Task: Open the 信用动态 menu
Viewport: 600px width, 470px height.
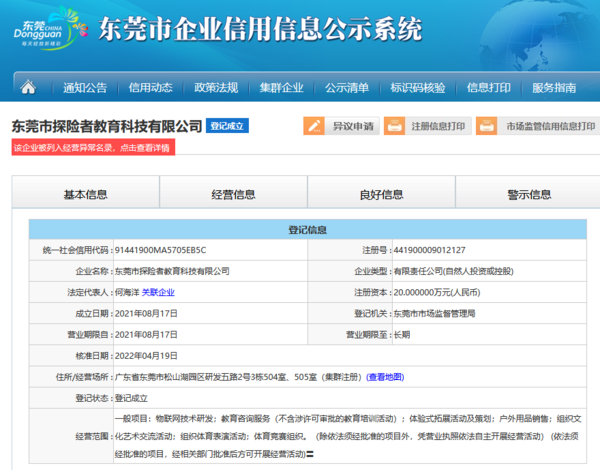Action: (x=150, y=88)
